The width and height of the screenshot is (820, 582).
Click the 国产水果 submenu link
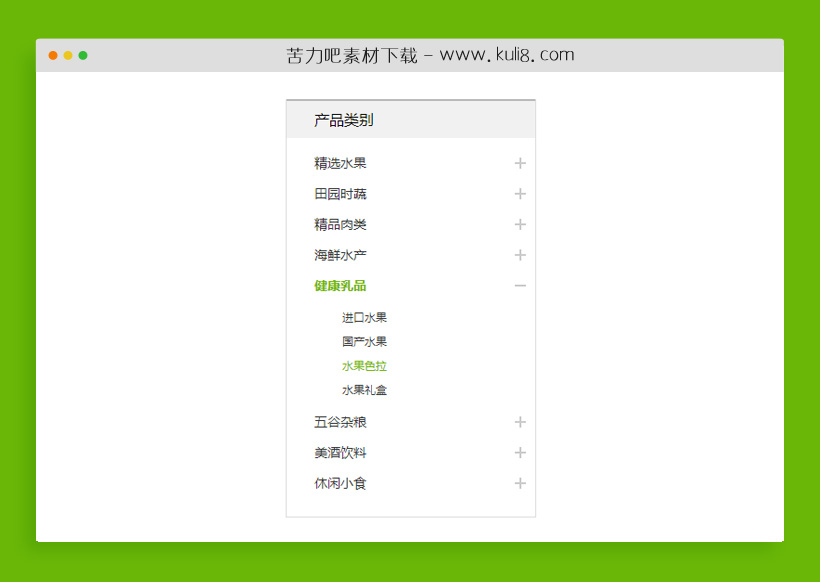pos(364,341)
